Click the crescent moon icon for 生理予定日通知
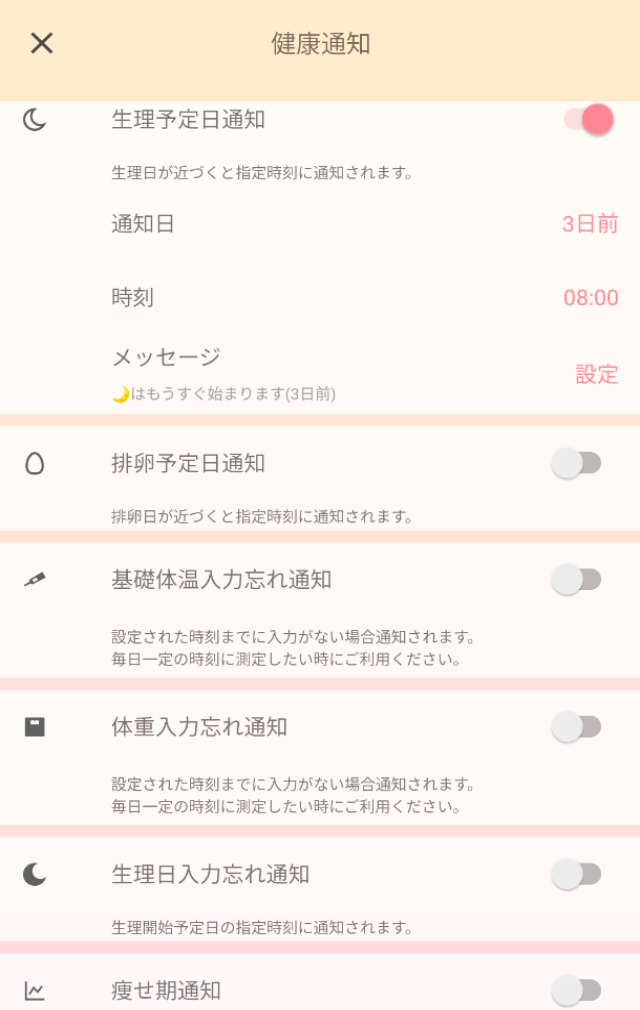 tap(33, 119)
